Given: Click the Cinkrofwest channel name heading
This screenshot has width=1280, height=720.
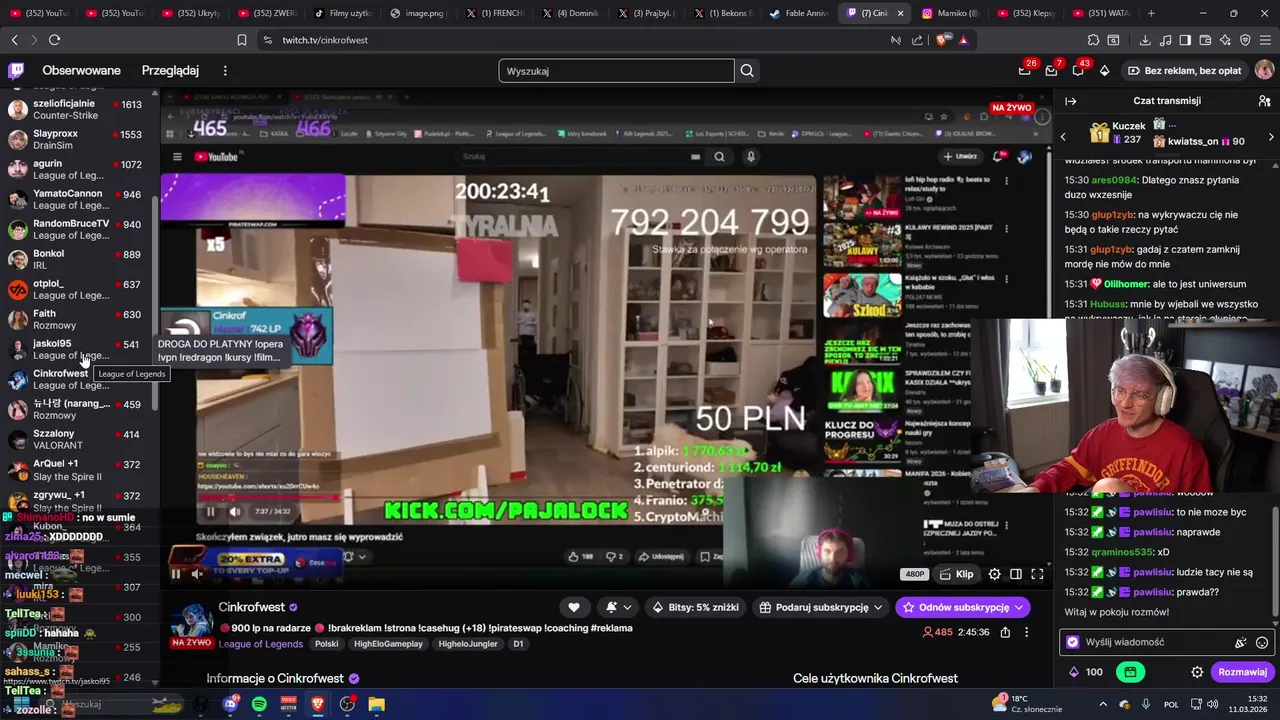Looking at the screenshot, I should click(252, 607).
